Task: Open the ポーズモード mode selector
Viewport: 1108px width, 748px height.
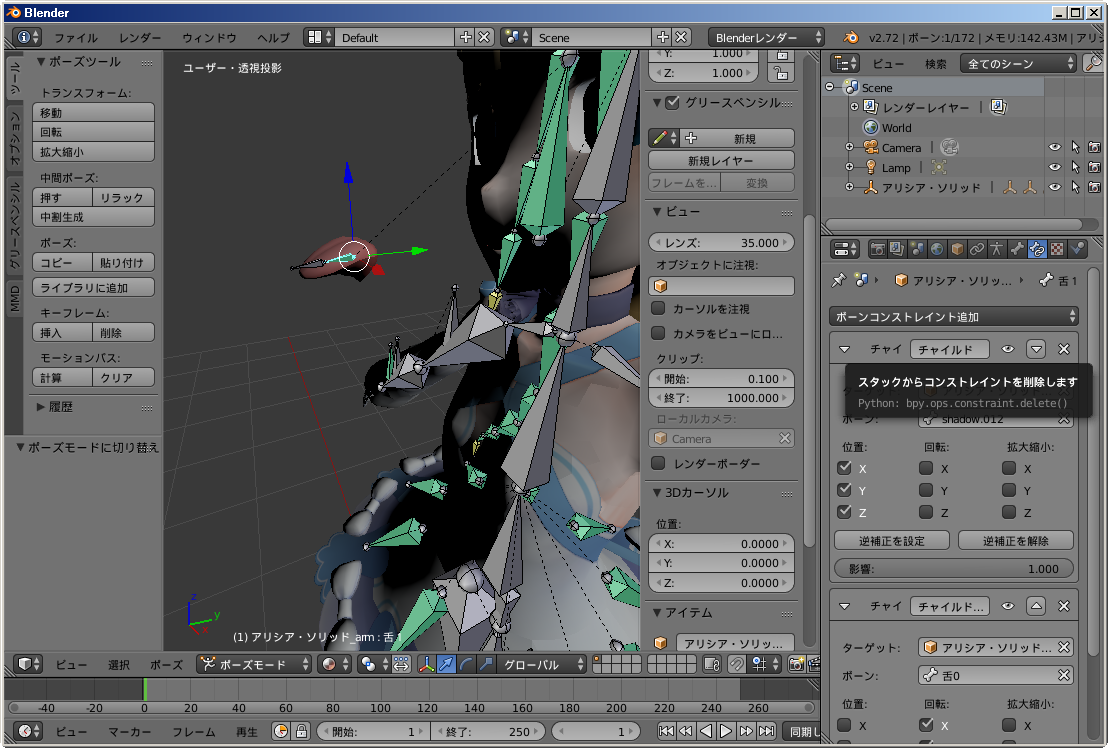Action: click(254, 664)
